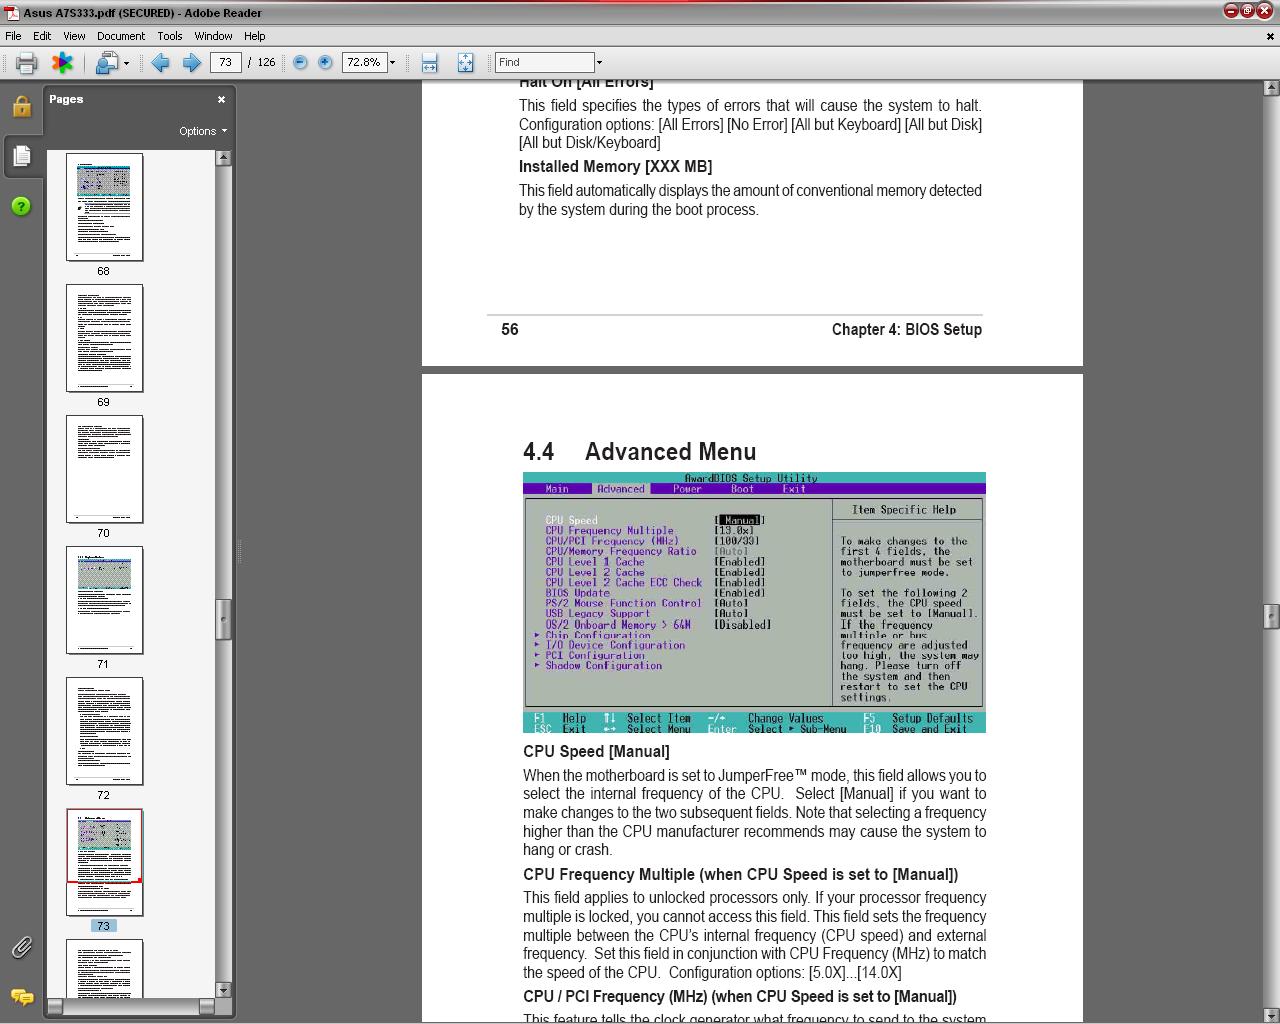Click the zoom value field 72.8%
This screenshot has width=1280, height=1024.
[x=363, y=62]
